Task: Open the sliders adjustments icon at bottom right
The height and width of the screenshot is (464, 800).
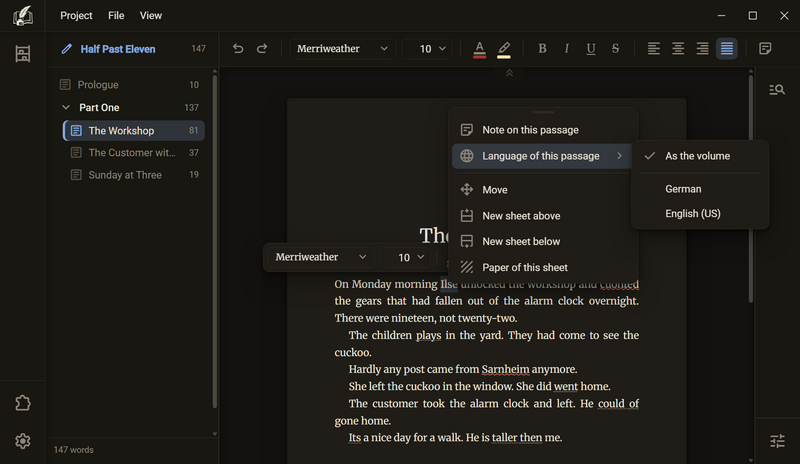Action: point(777,441)
